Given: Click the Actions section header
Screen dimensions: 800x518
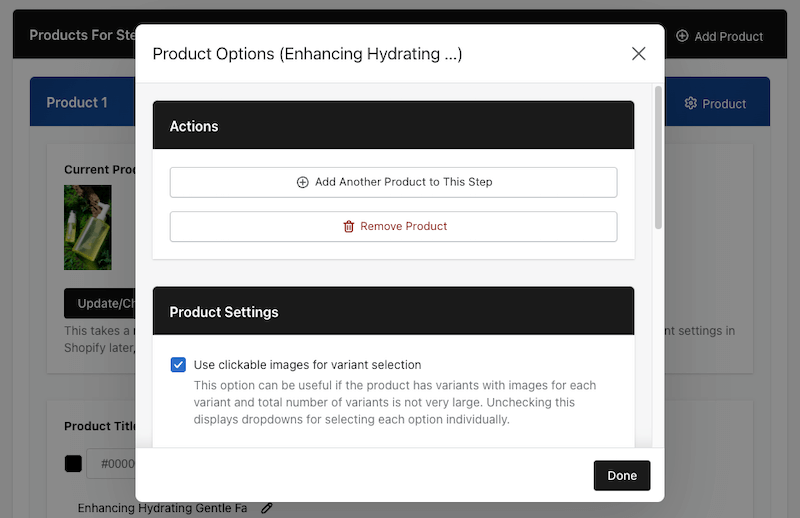Looking at the screenshot, I should [393, 125].
